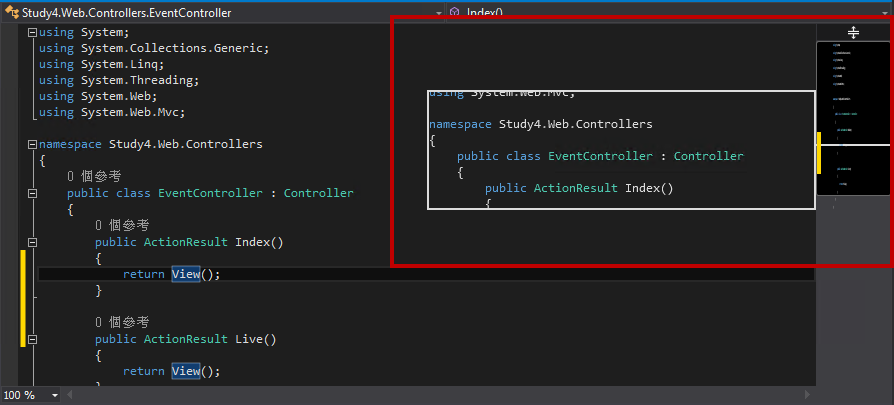
Task: Collapse the EventController class block
Action: point(32,193)
